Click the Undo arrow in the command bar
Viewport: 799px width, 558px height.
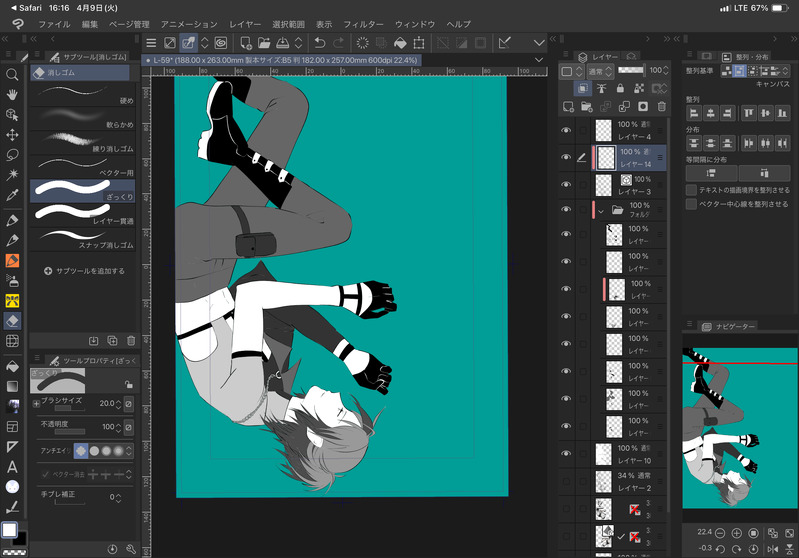click(x=319, y=43)
